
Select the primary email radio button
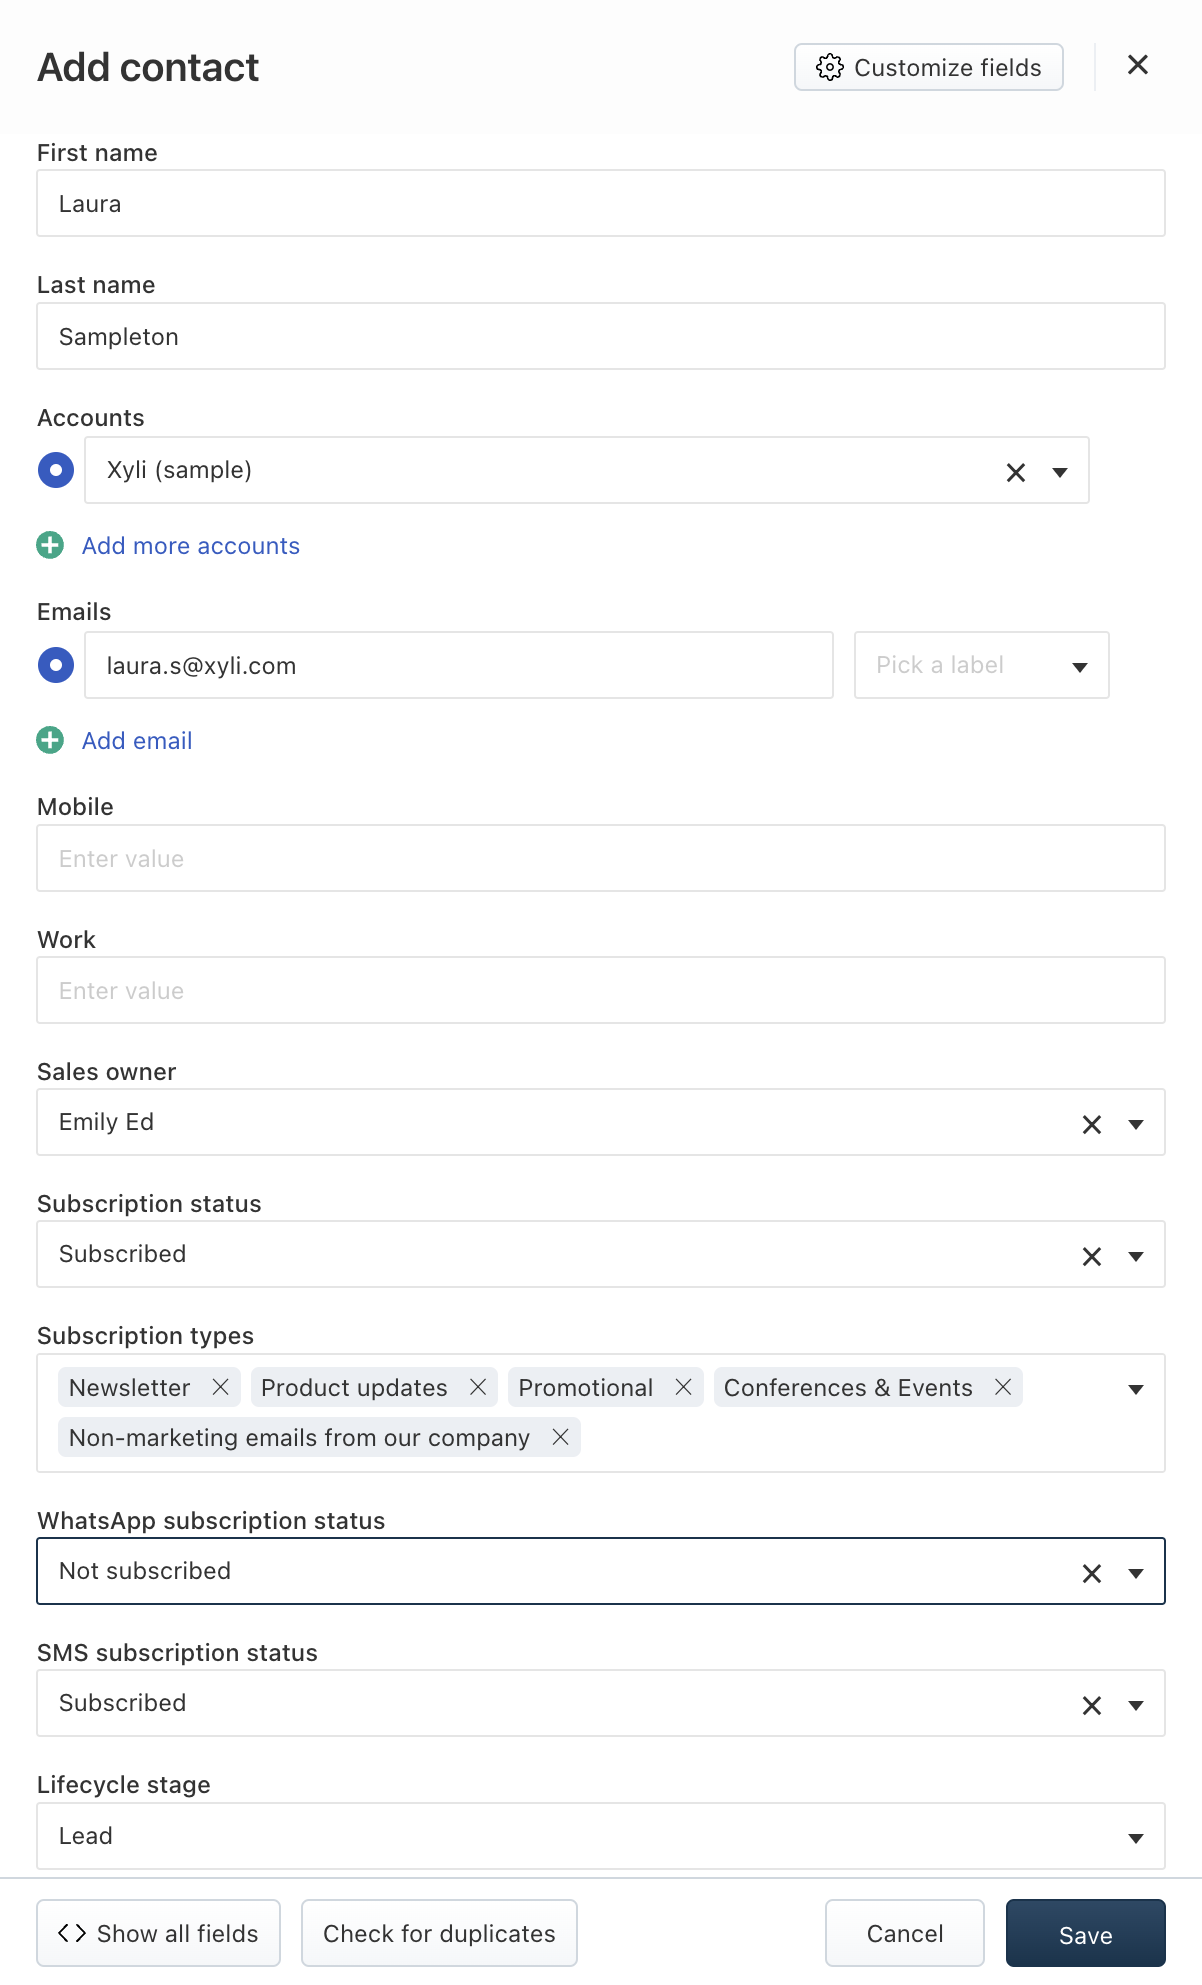click(56, 665)
